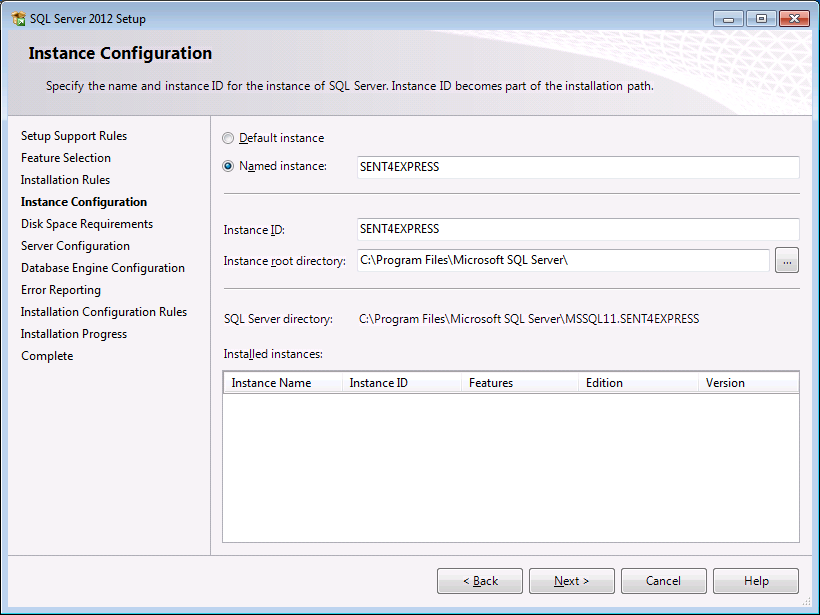This screenshot has width=820, height=615.
Task: Select the Named instance radio button
Action: coord(228,166)
